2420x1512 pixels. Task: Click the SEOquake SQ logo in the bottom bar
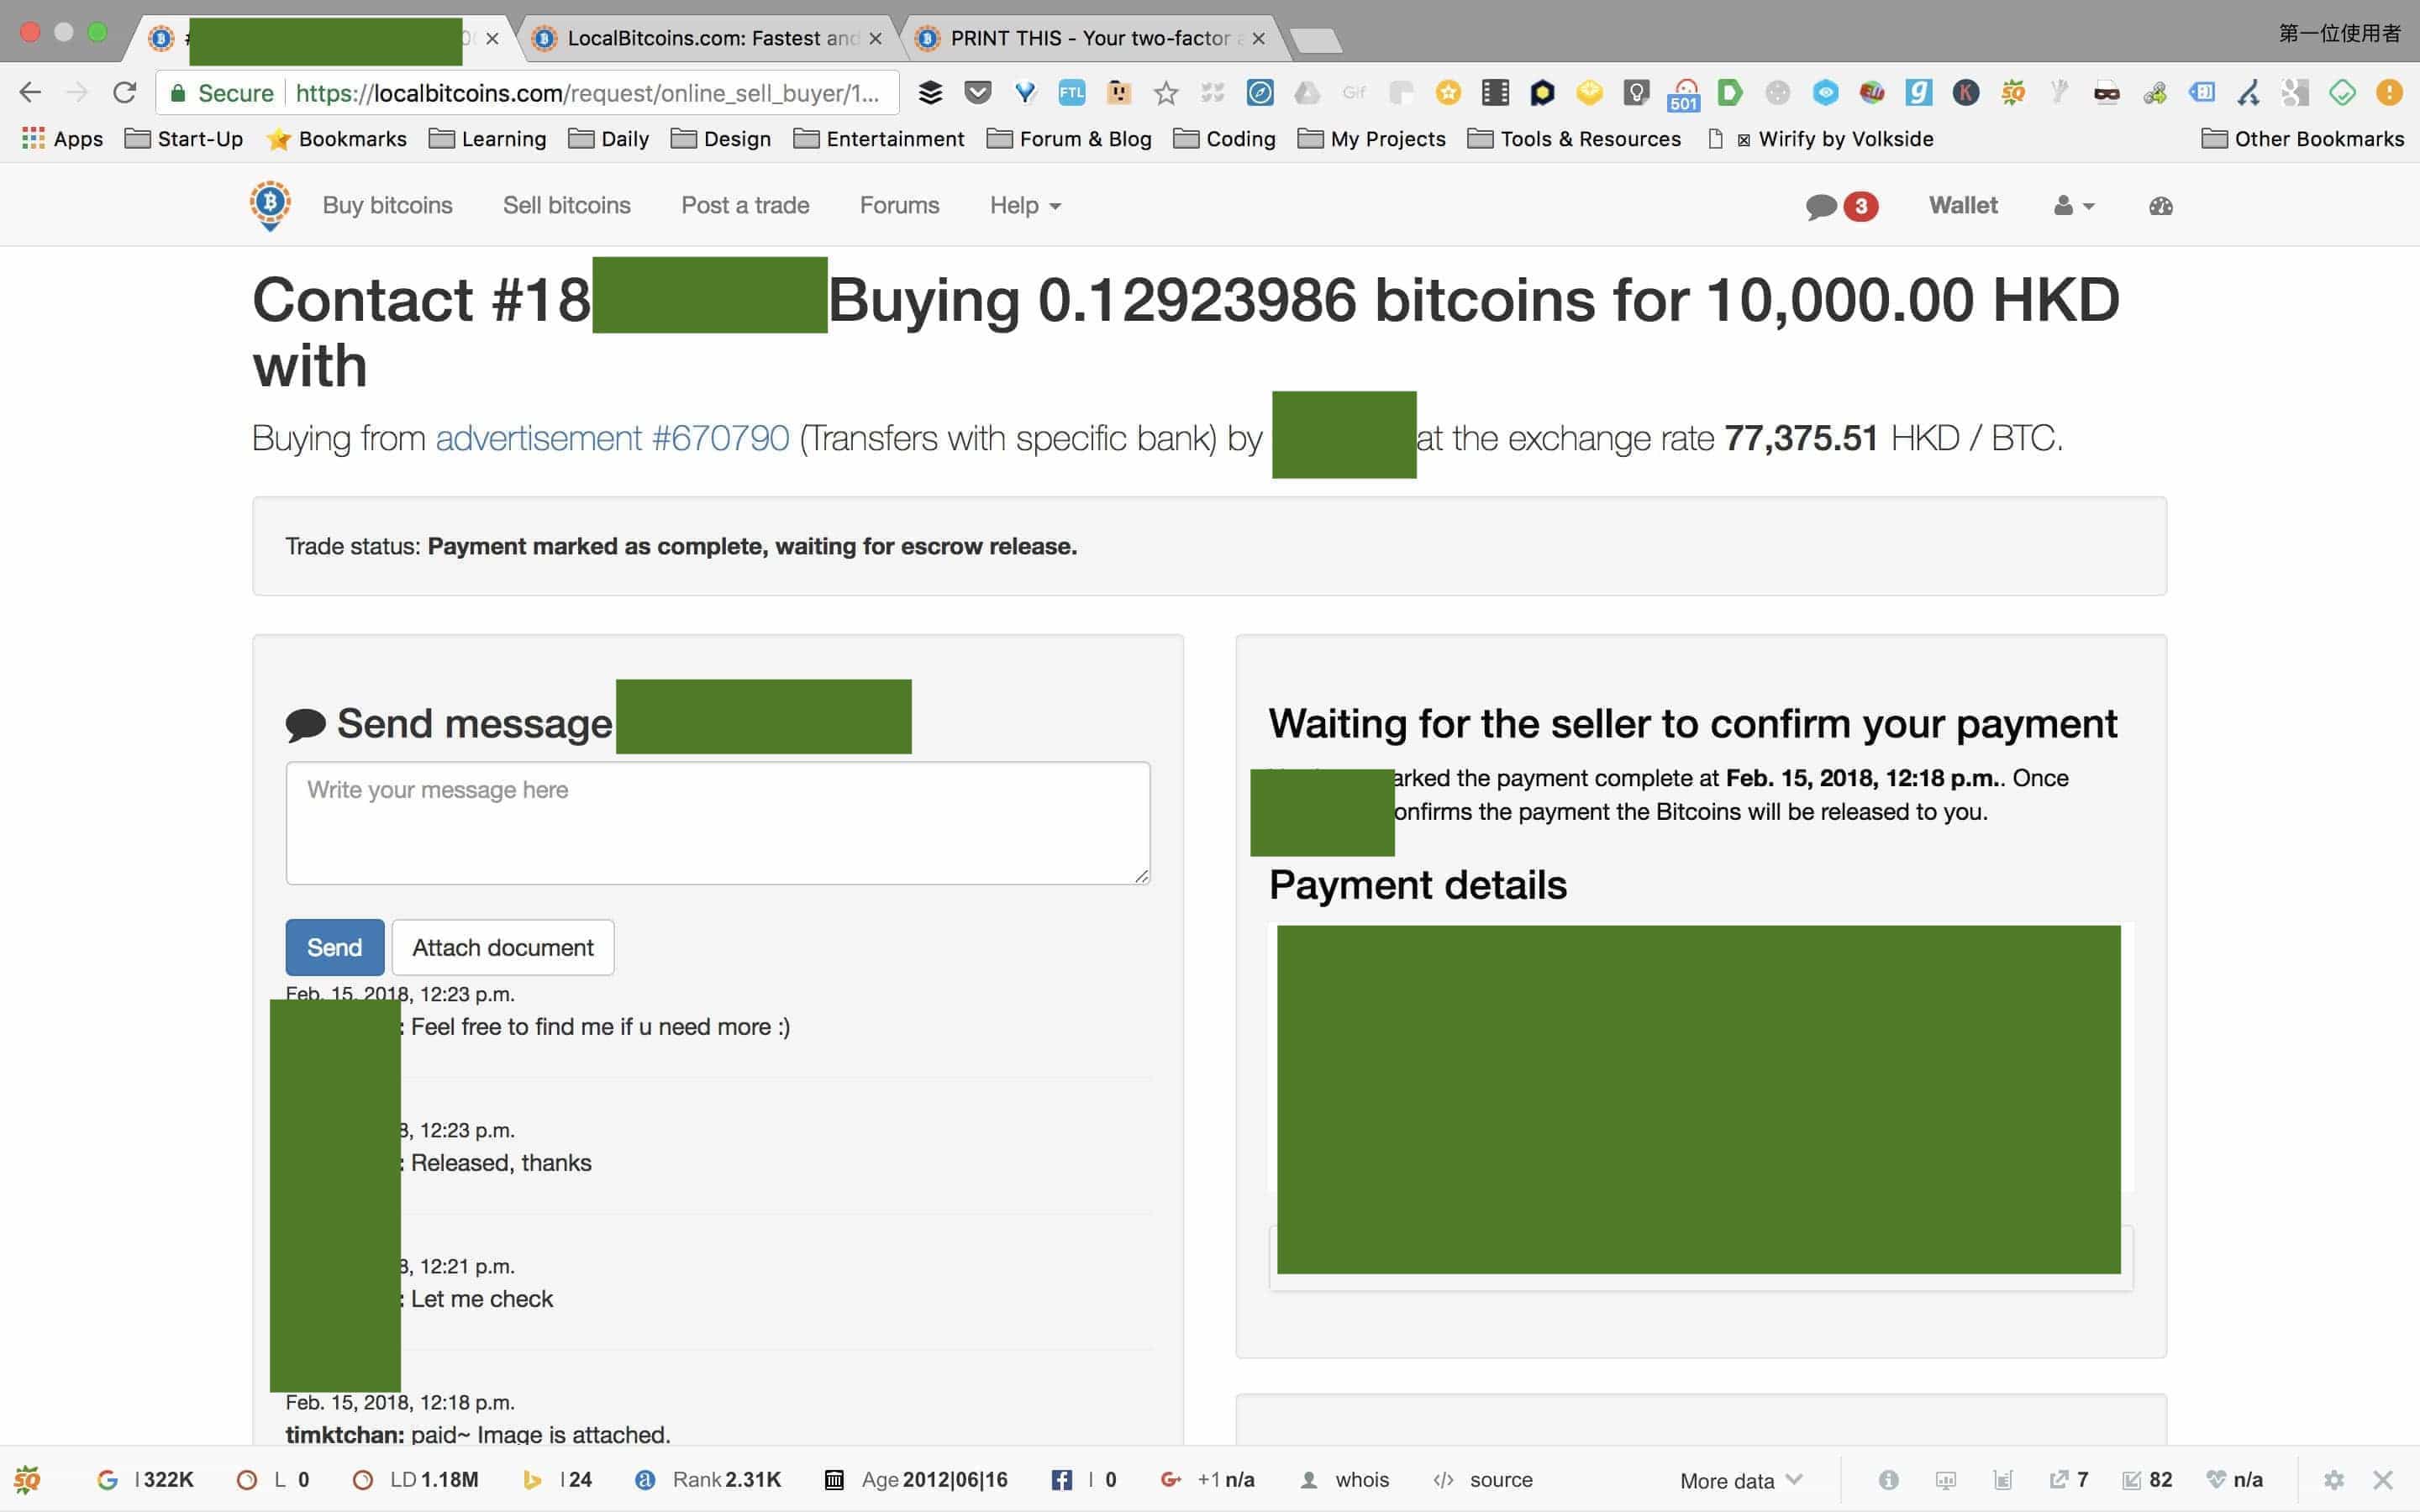(27, 1480)
